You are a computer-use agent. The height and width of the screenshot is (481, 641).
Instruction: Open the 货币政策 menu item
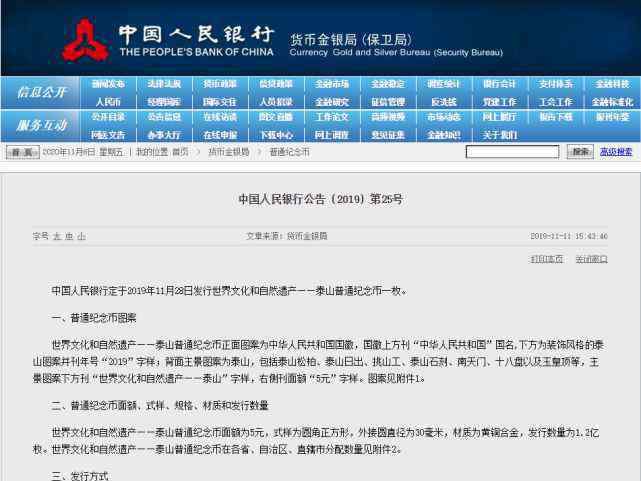220,84
